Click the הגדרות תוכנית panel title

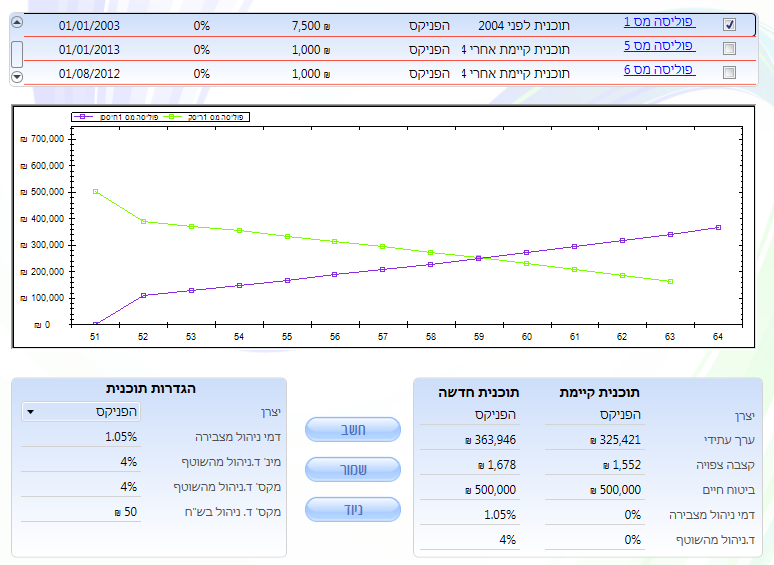[x=151, y=389]
